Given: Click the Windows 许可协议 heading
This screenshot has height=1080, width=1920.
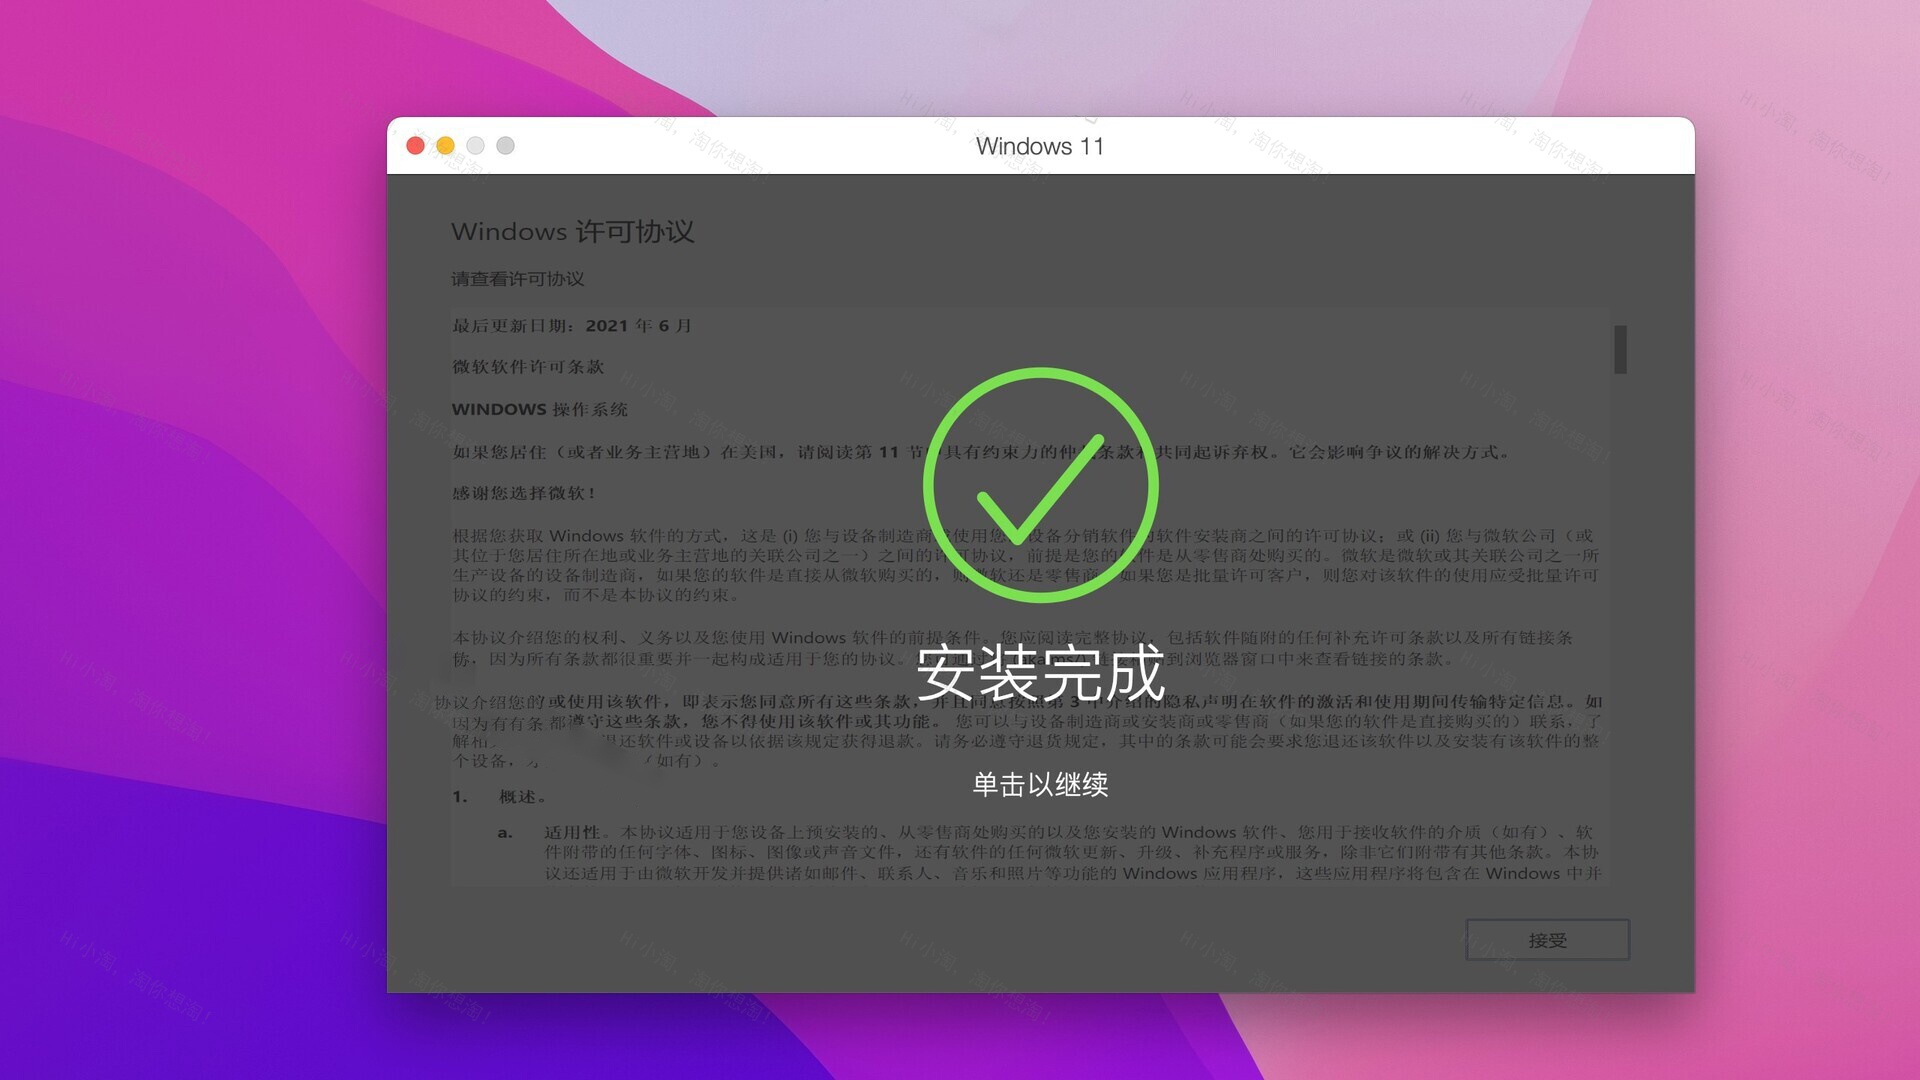Looking at the screenshot, I should pos(572,232).
